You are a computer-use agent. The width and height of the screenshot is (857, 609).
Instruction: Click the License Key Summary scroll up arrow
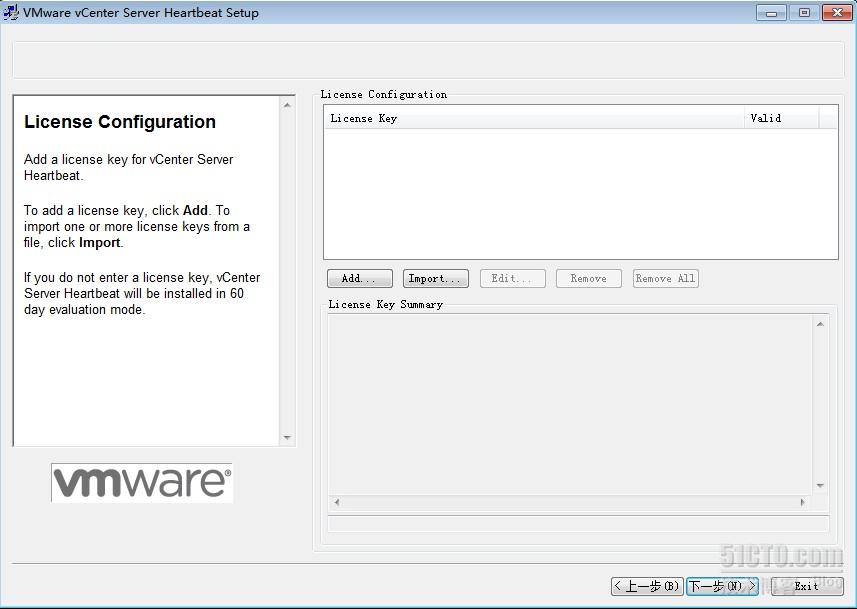pyautogui.click(x=820, y=324)
